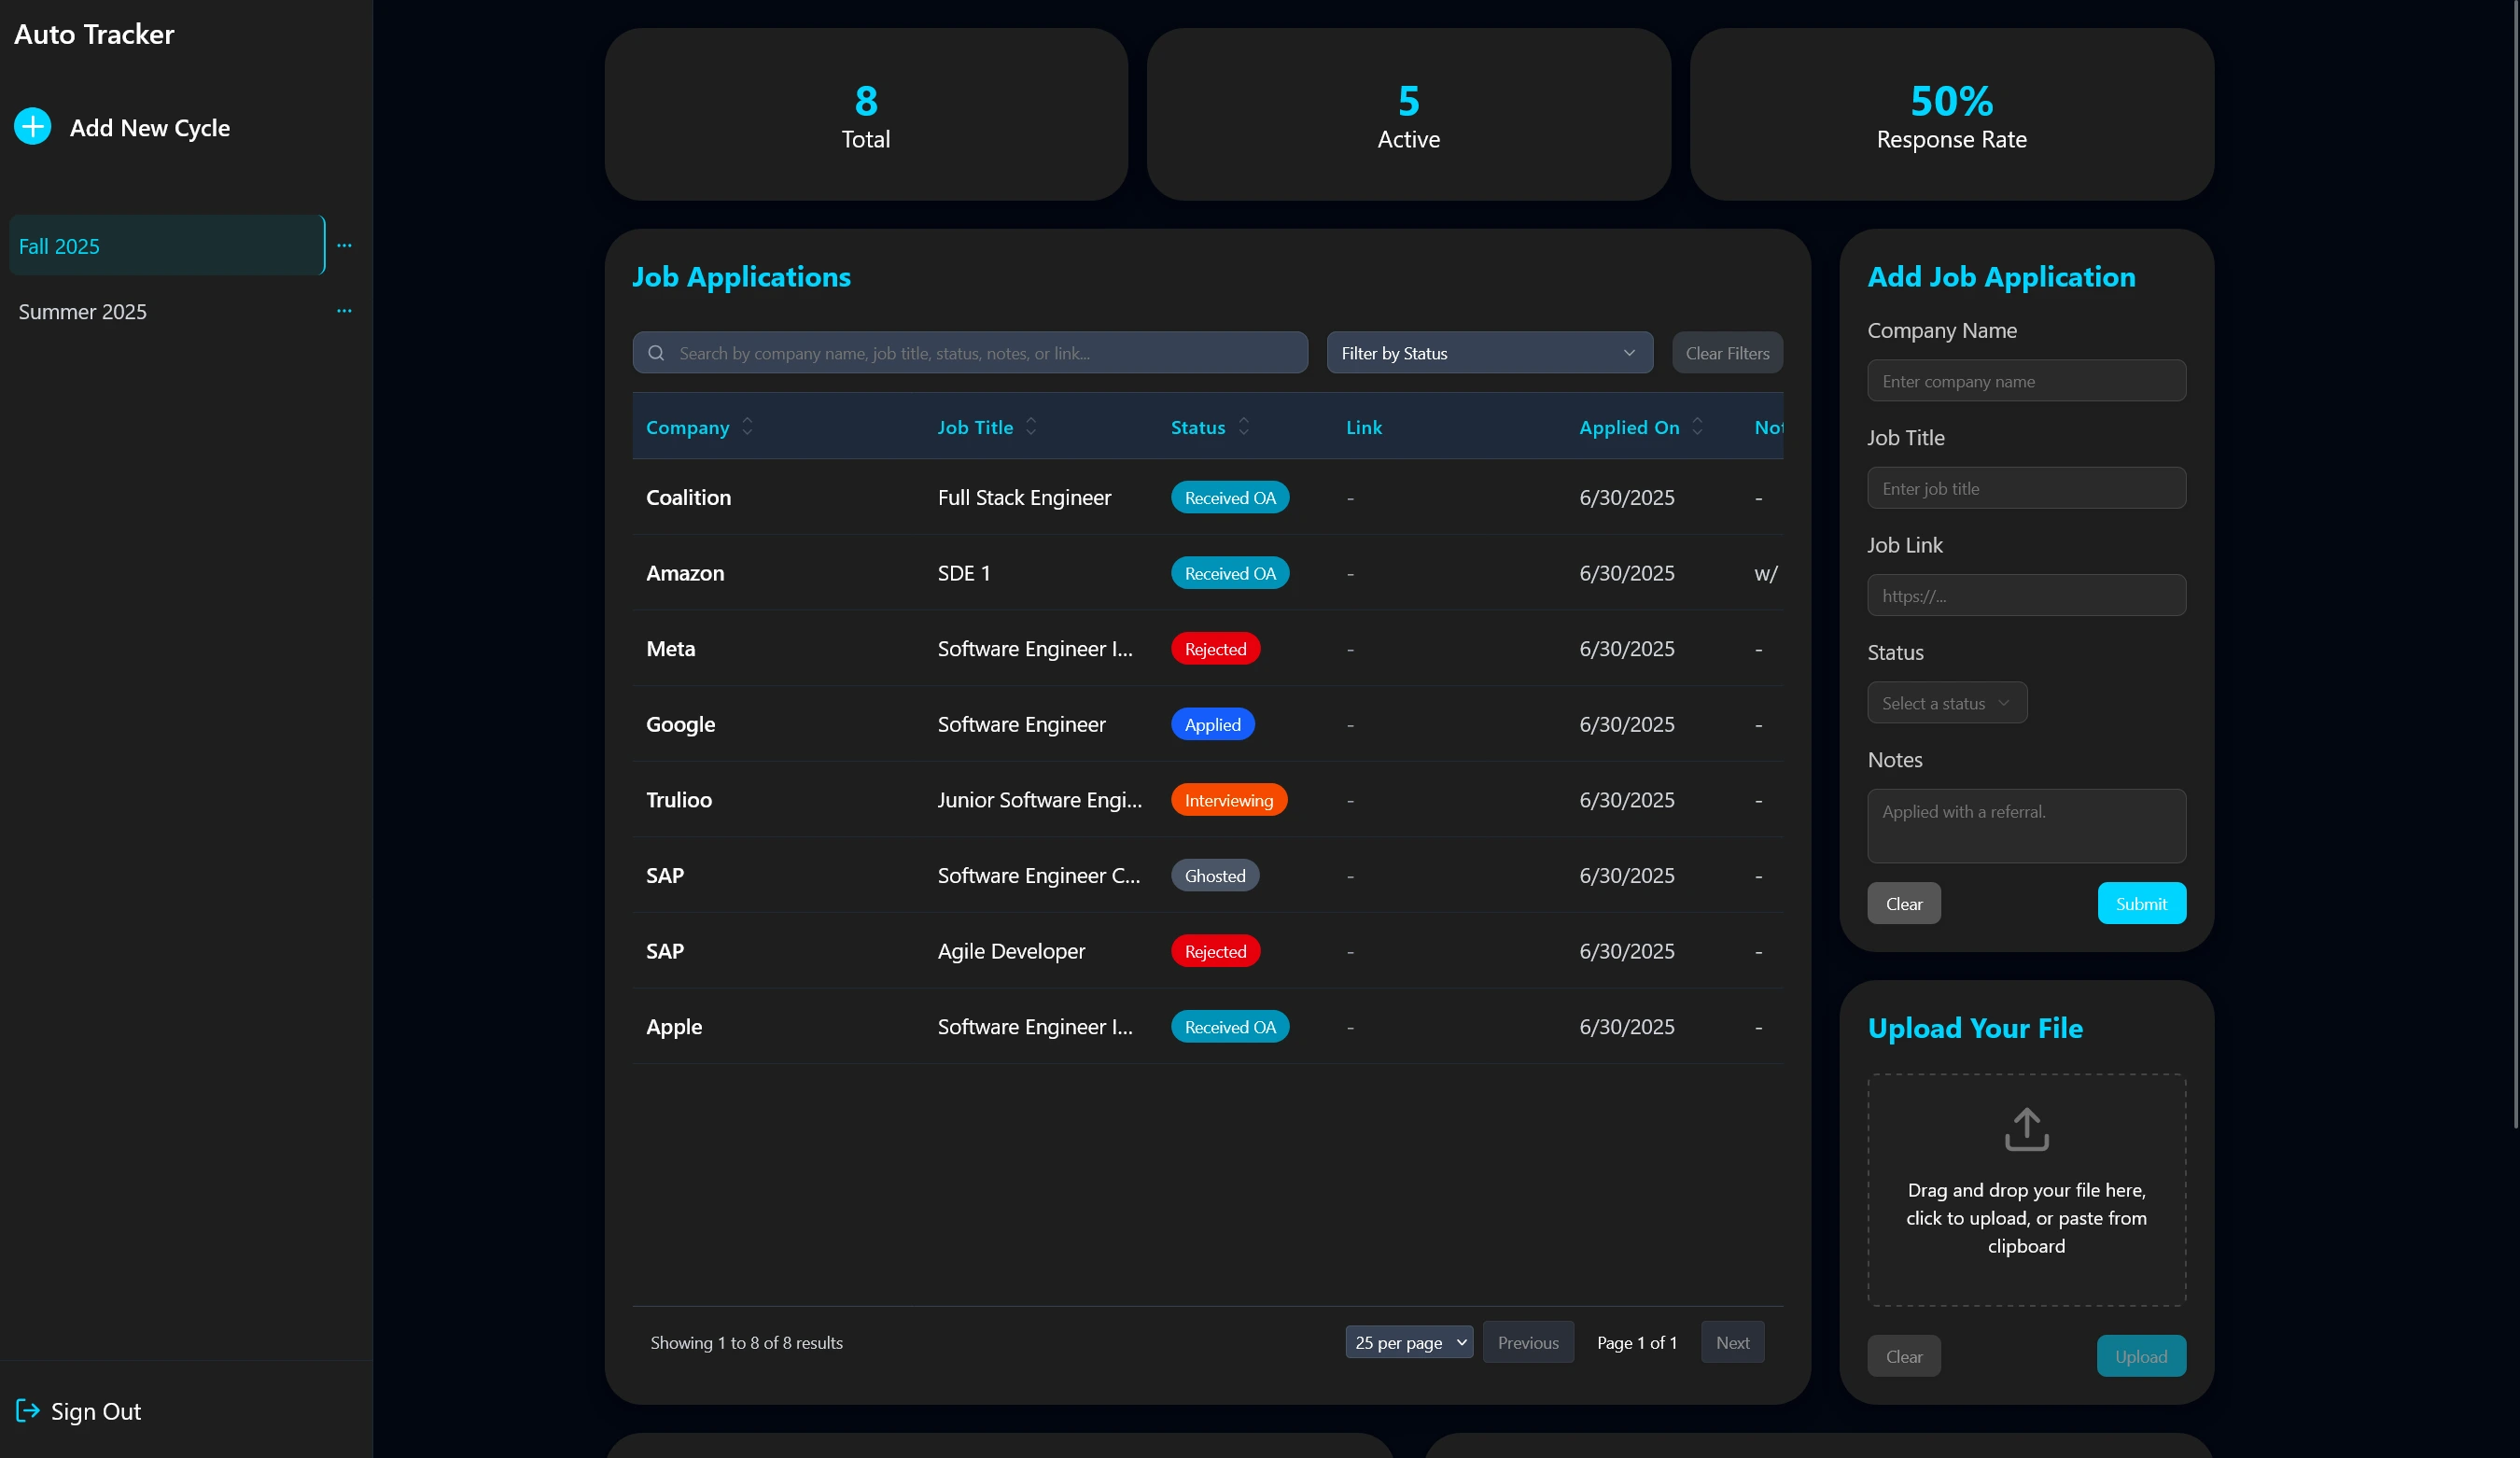Clear the uploaded file
2520x1458 pixels.
point(1903,1356)
